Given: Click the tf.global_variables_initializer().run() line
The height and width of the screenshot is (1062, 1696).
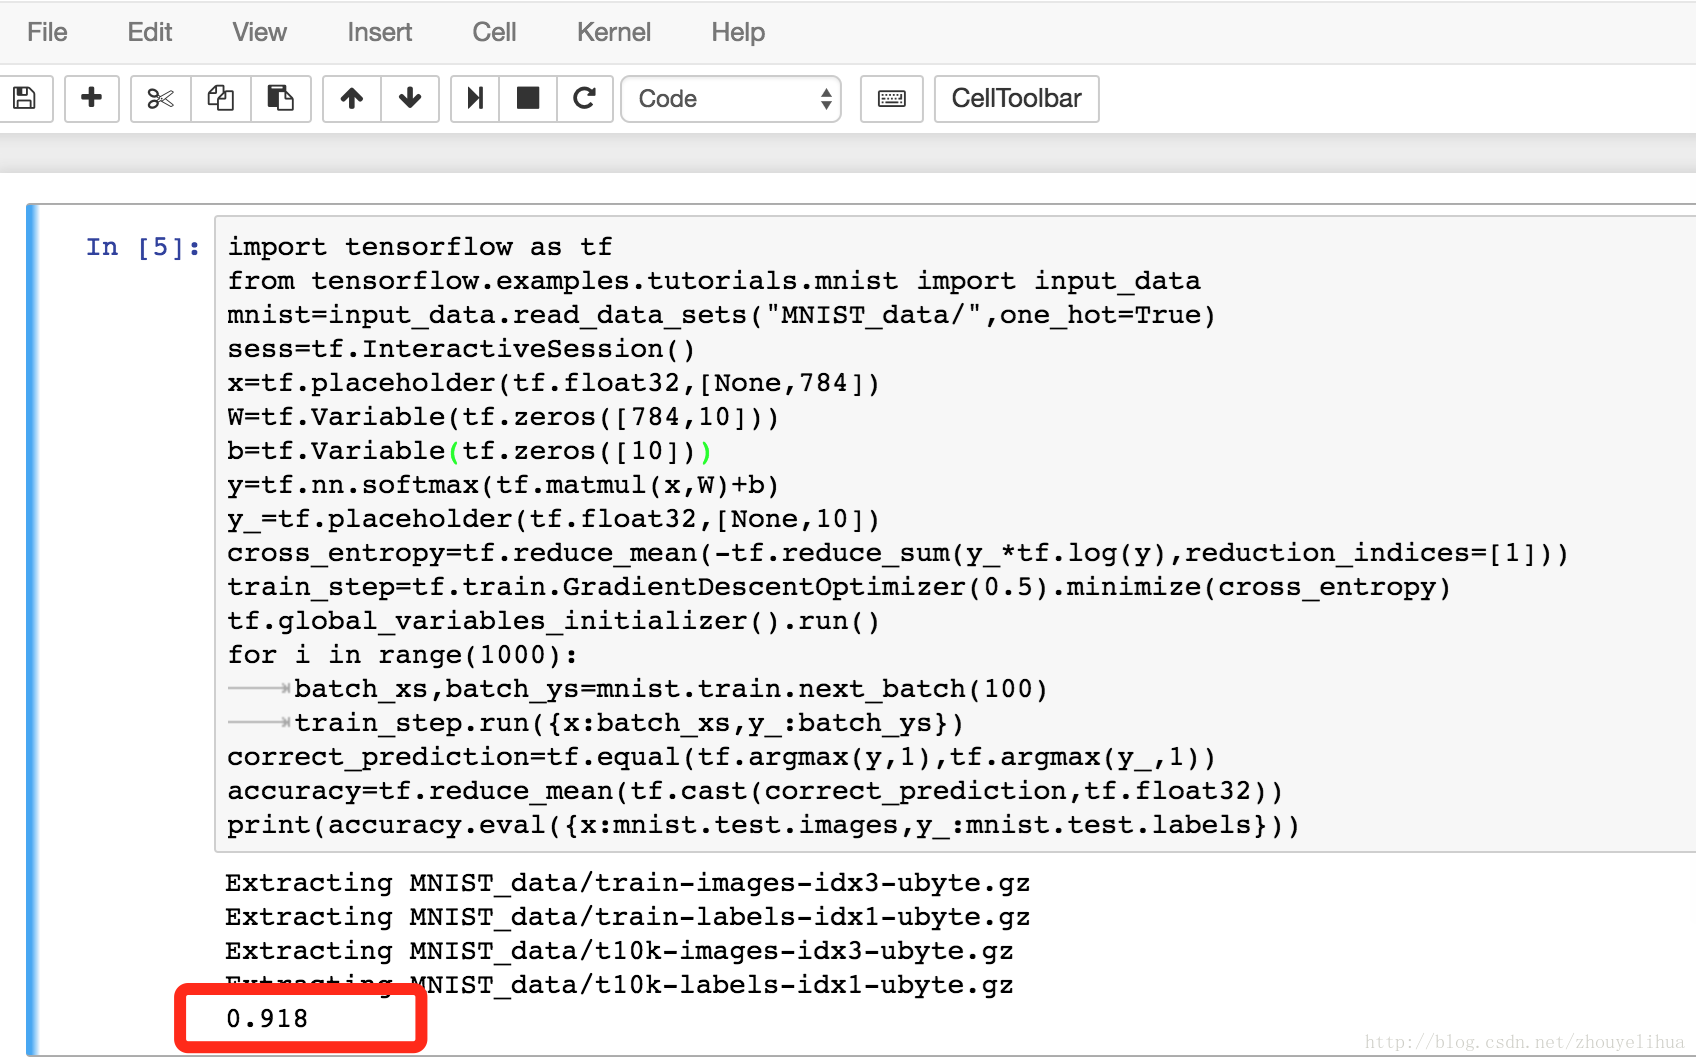Looking at the screenshot, I should click(x=553, y=621).
